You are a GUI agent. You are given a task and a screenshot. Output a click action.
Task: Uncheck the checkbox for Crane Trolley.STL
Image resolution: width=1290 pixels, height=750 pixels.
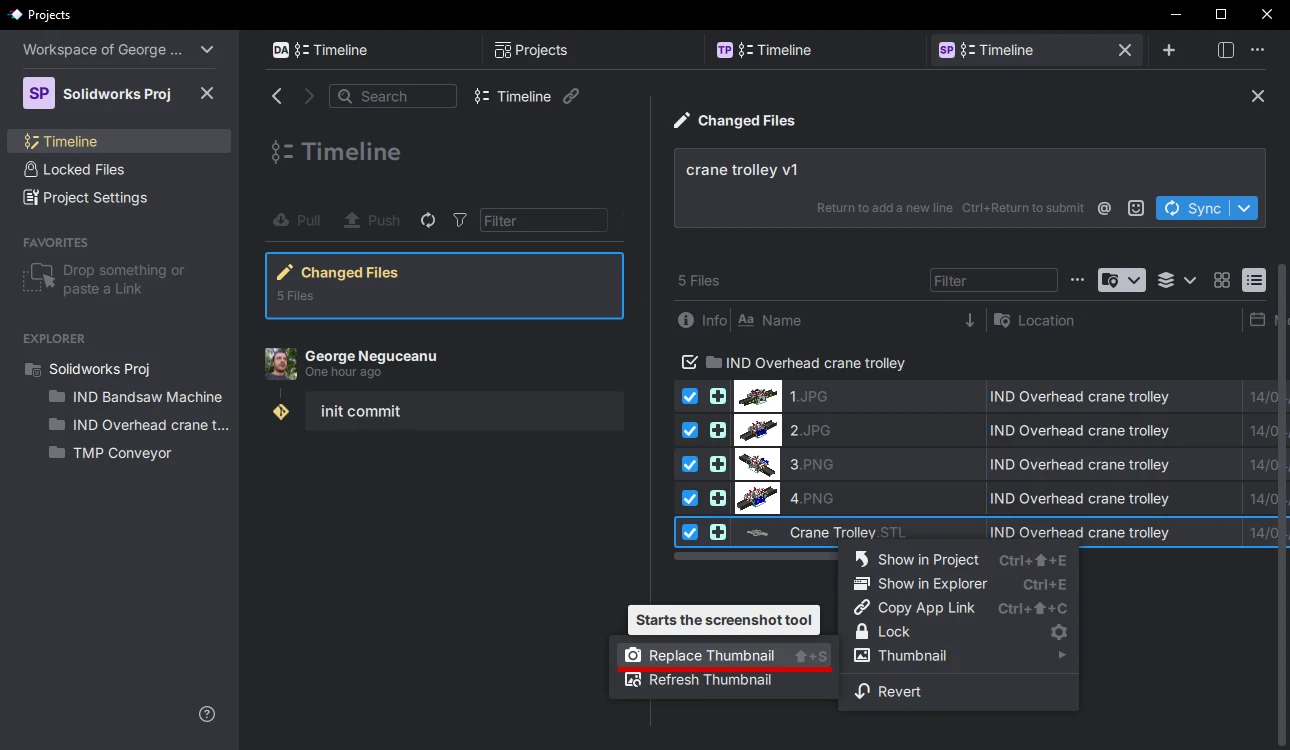[689, 532]
